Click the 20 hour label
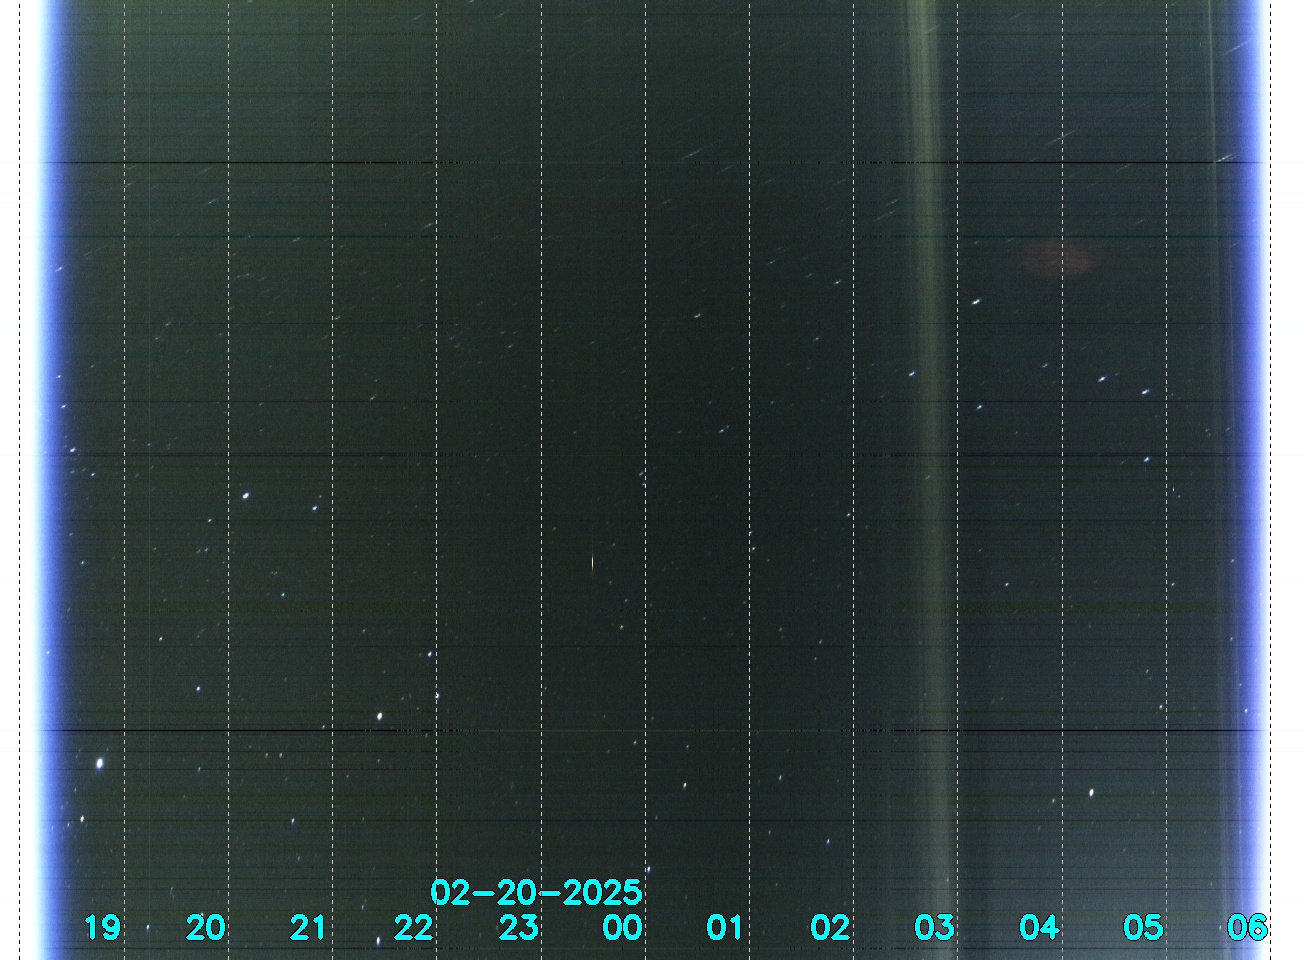The image size is (1304, 960). [x=206, y=927]
